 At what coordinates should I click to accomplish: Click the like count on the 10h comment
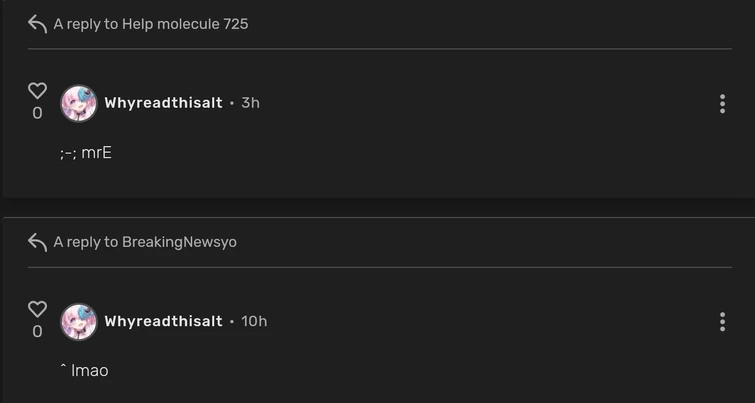pyautogui.click(x=37, y=332)
